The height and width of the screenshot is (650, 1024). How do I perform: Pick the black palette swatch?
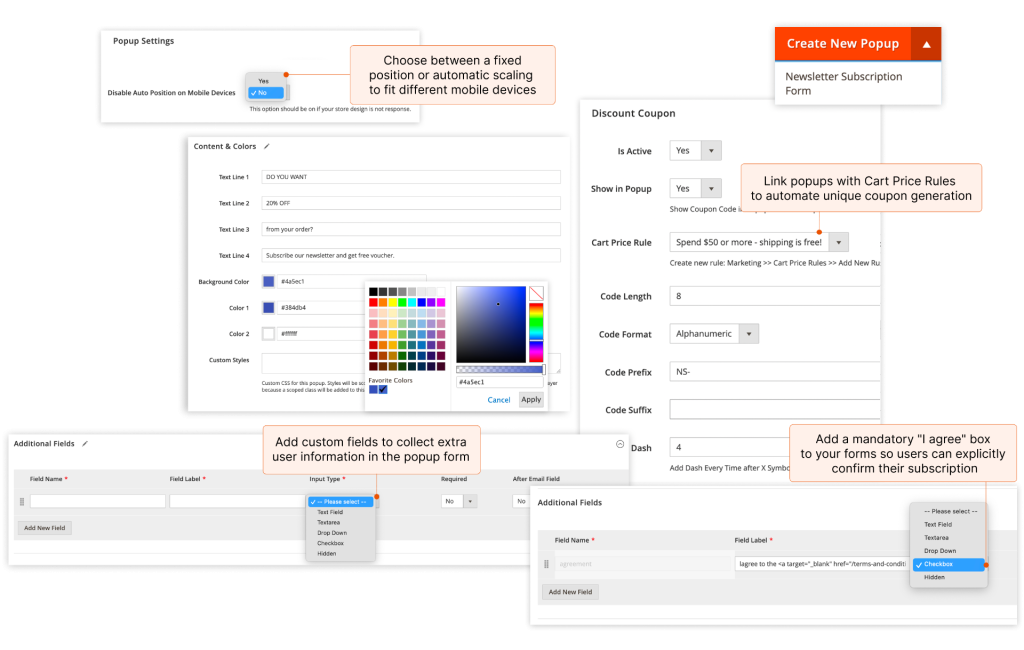[373, 292]
